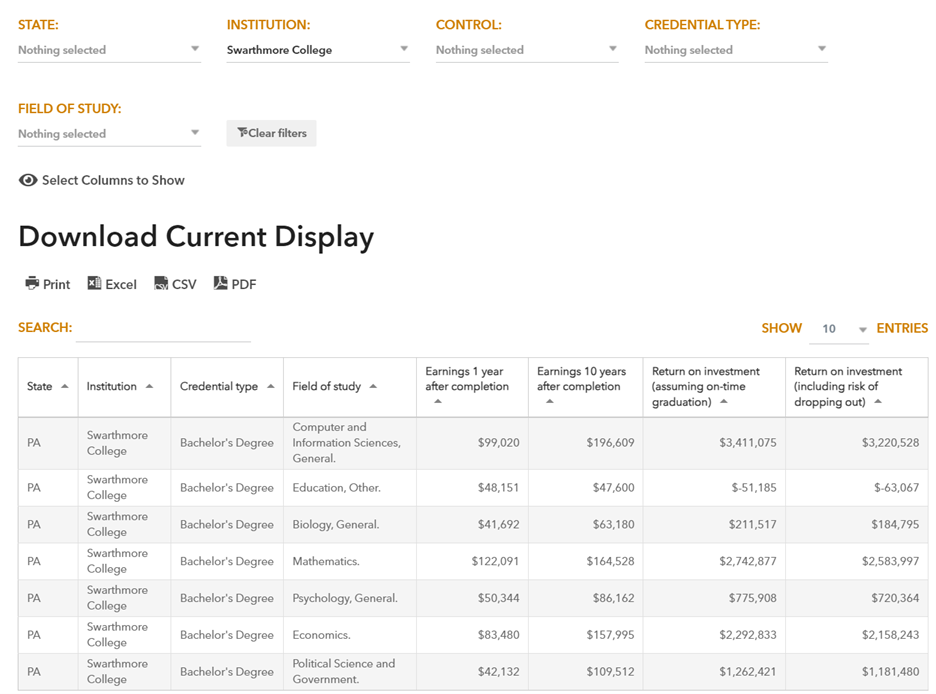The image size is (936, 694).
Task: Click Return on investment (including risk of dropping out) header
Action: coord(857,387)
